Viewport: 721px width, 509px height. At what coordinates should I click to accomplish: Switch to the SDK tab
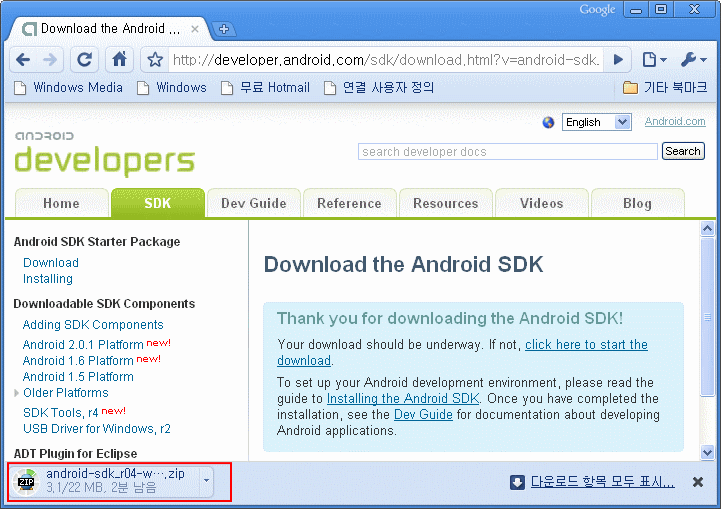(x=158, y=203)
